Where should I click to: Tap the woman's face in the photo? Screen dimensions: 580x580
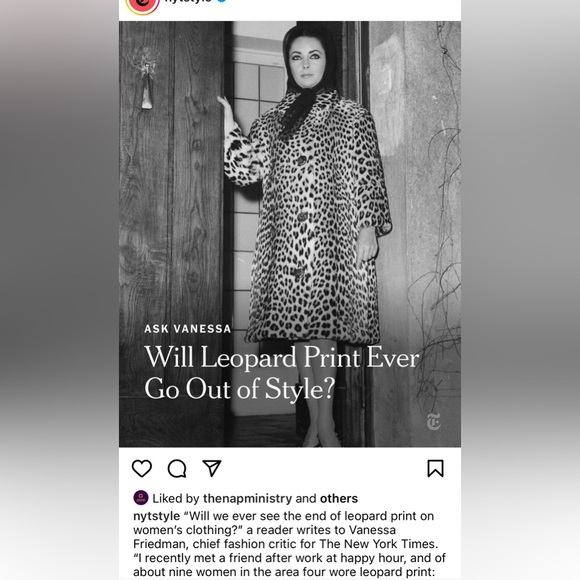tap(308, 63)
